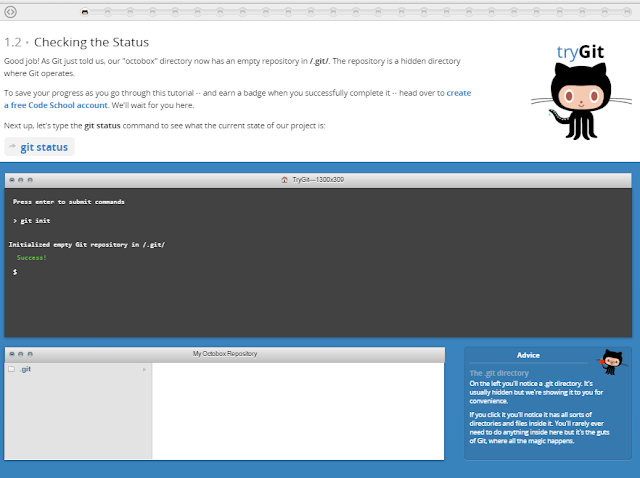Expand the .git directory arrow

(x=144, y=369)
